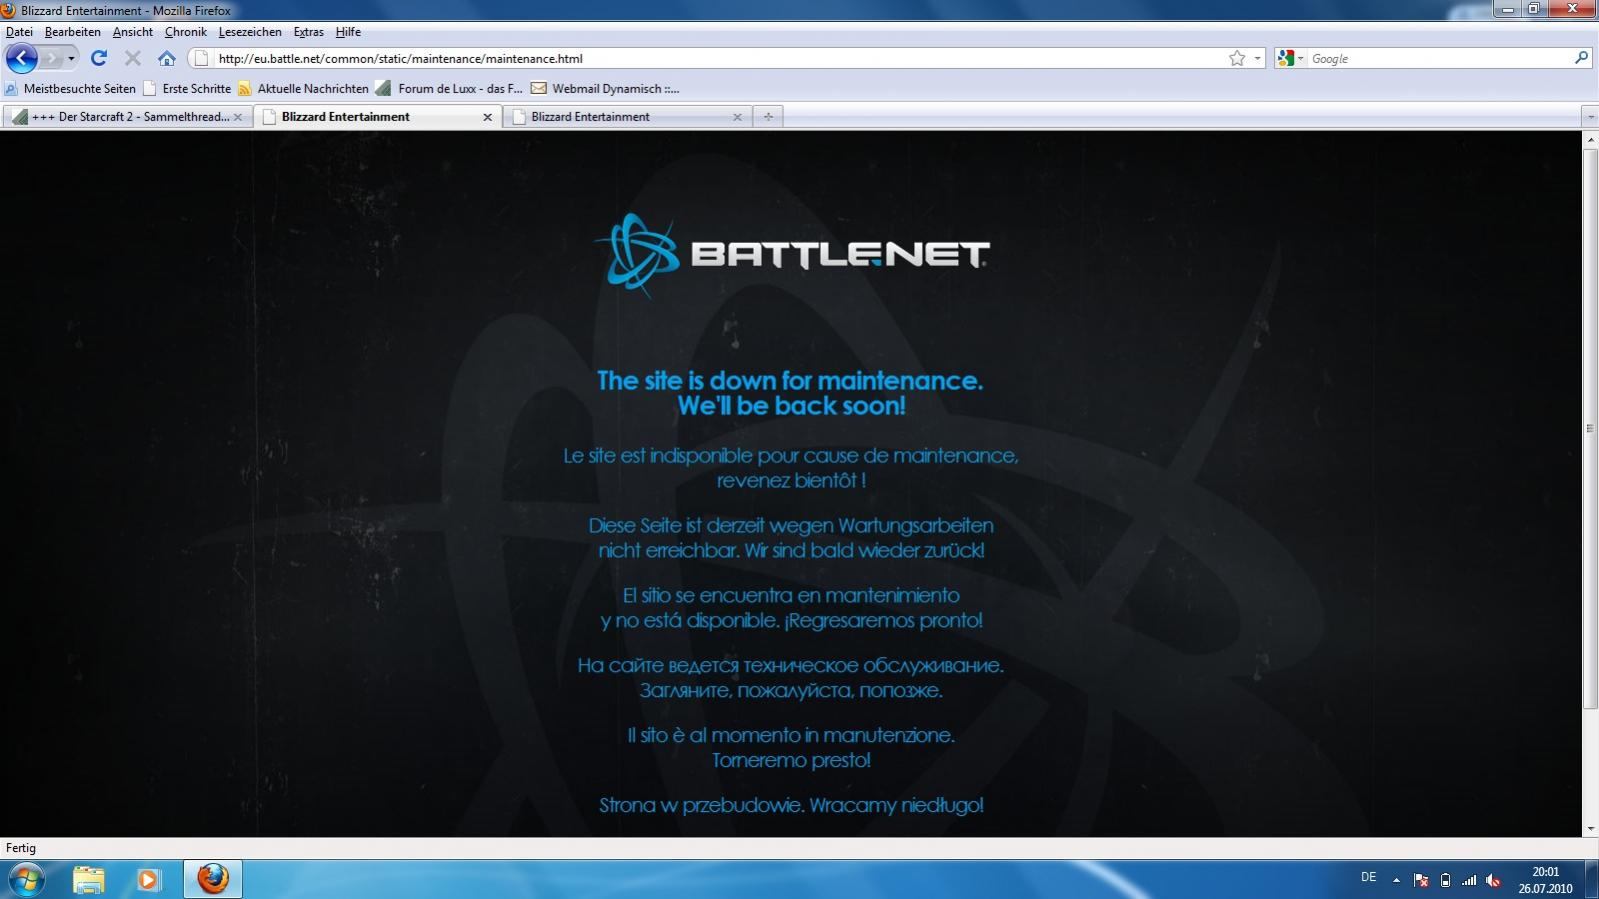
Task: Click the Stop loading X icon
Action: click(132, 58)
